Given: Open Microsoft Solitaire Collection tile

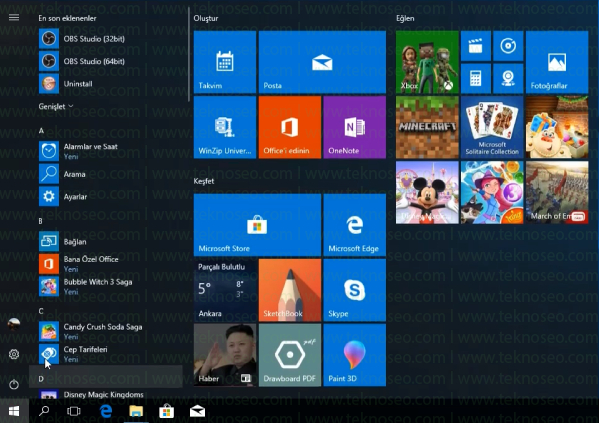Looking at the screenshot, I should (492, 127).
